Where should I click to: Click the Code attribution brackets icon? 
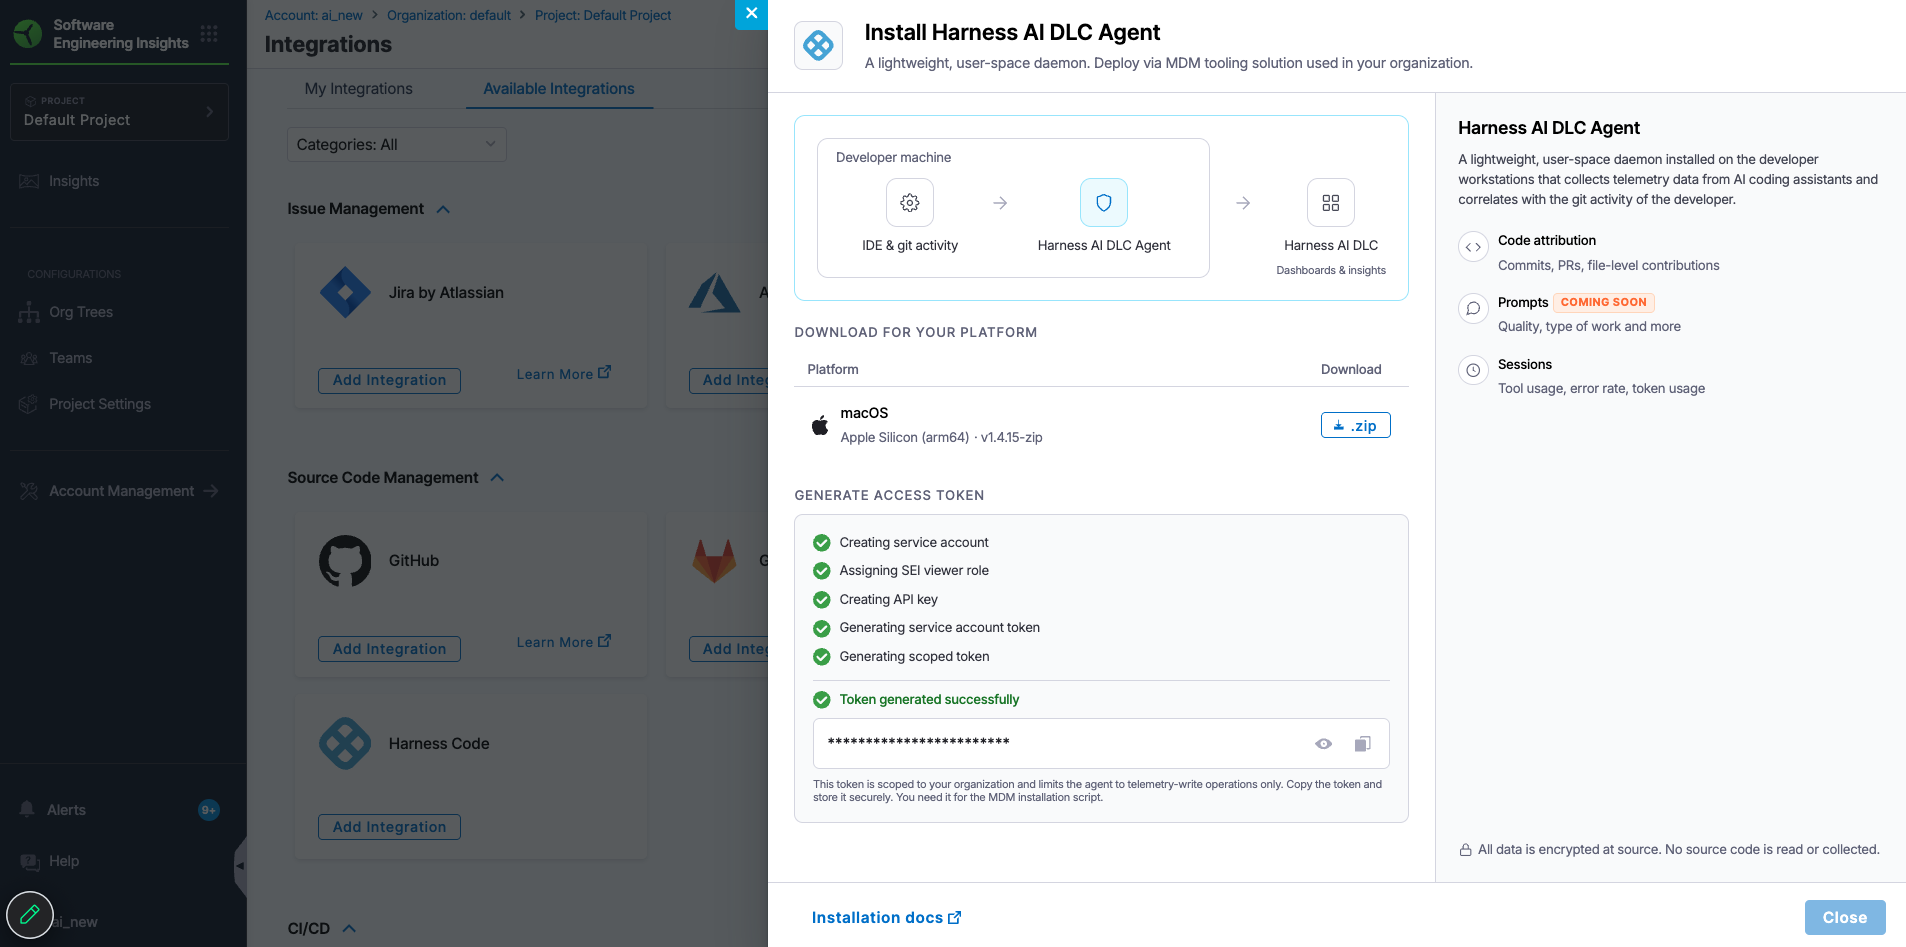click(x=1473, y=247)
